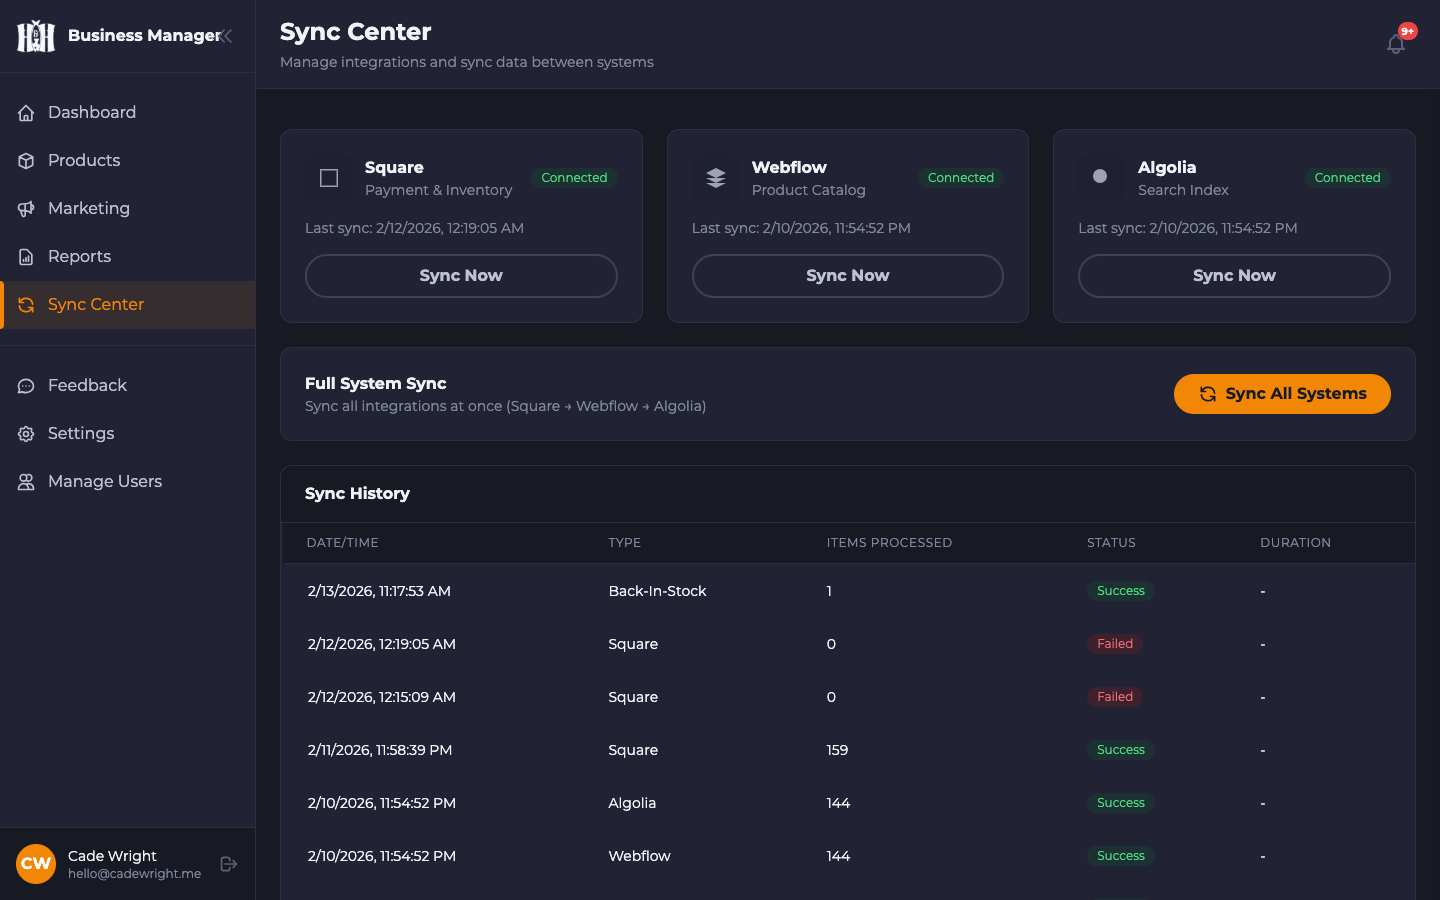The height and width of the screenshot is (900, 1440).
Task: Click the Products box icon
Action: point(26,161)
